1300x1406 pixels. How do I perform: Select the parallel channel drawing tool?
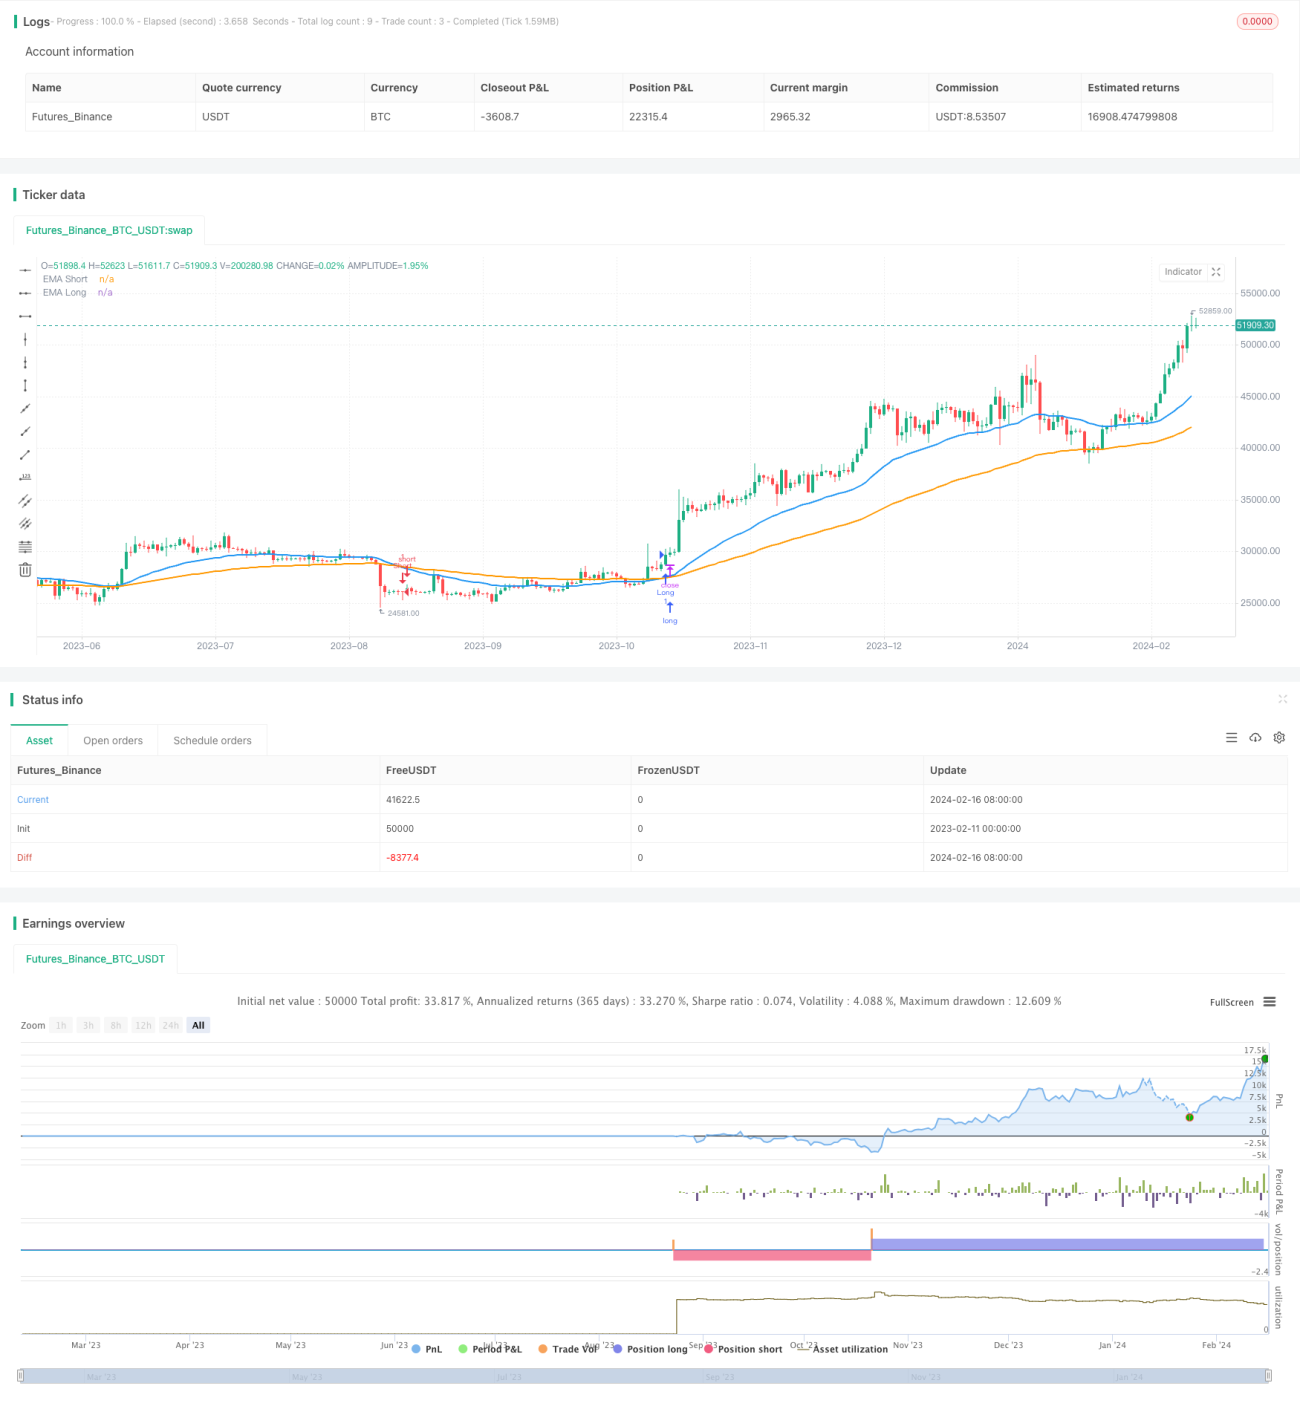tap(25, 500)
